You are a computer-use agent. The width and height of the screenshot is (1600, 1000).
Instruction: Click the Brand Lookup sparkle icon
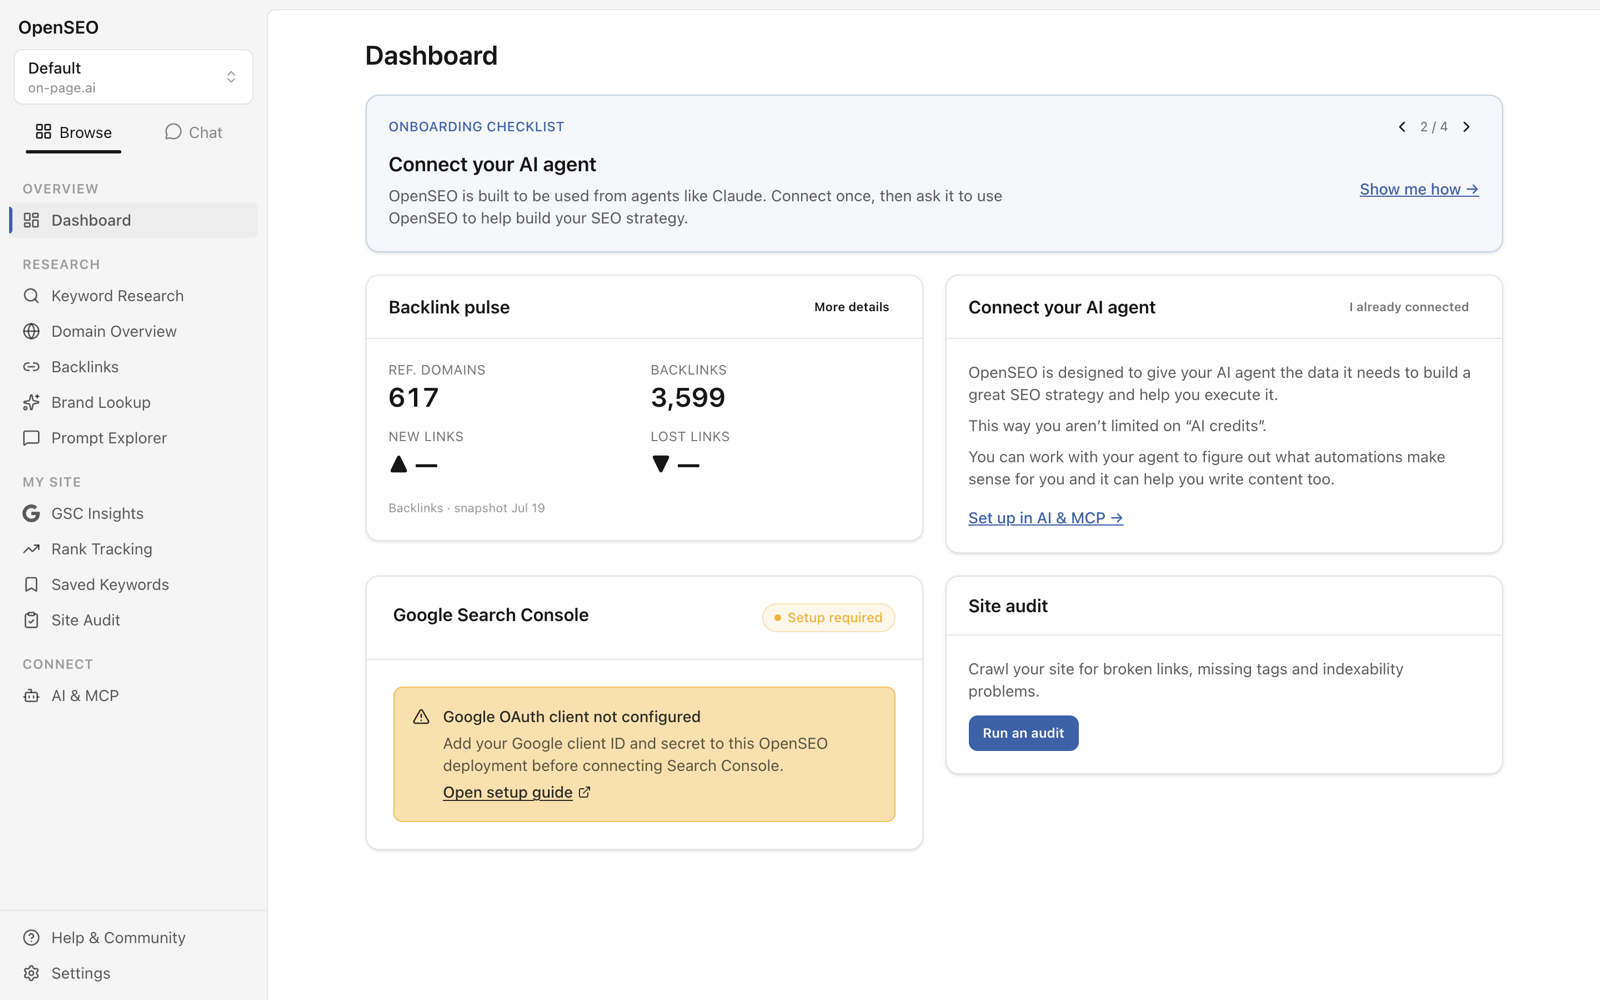pyautogui.click(x=31, y=402)
